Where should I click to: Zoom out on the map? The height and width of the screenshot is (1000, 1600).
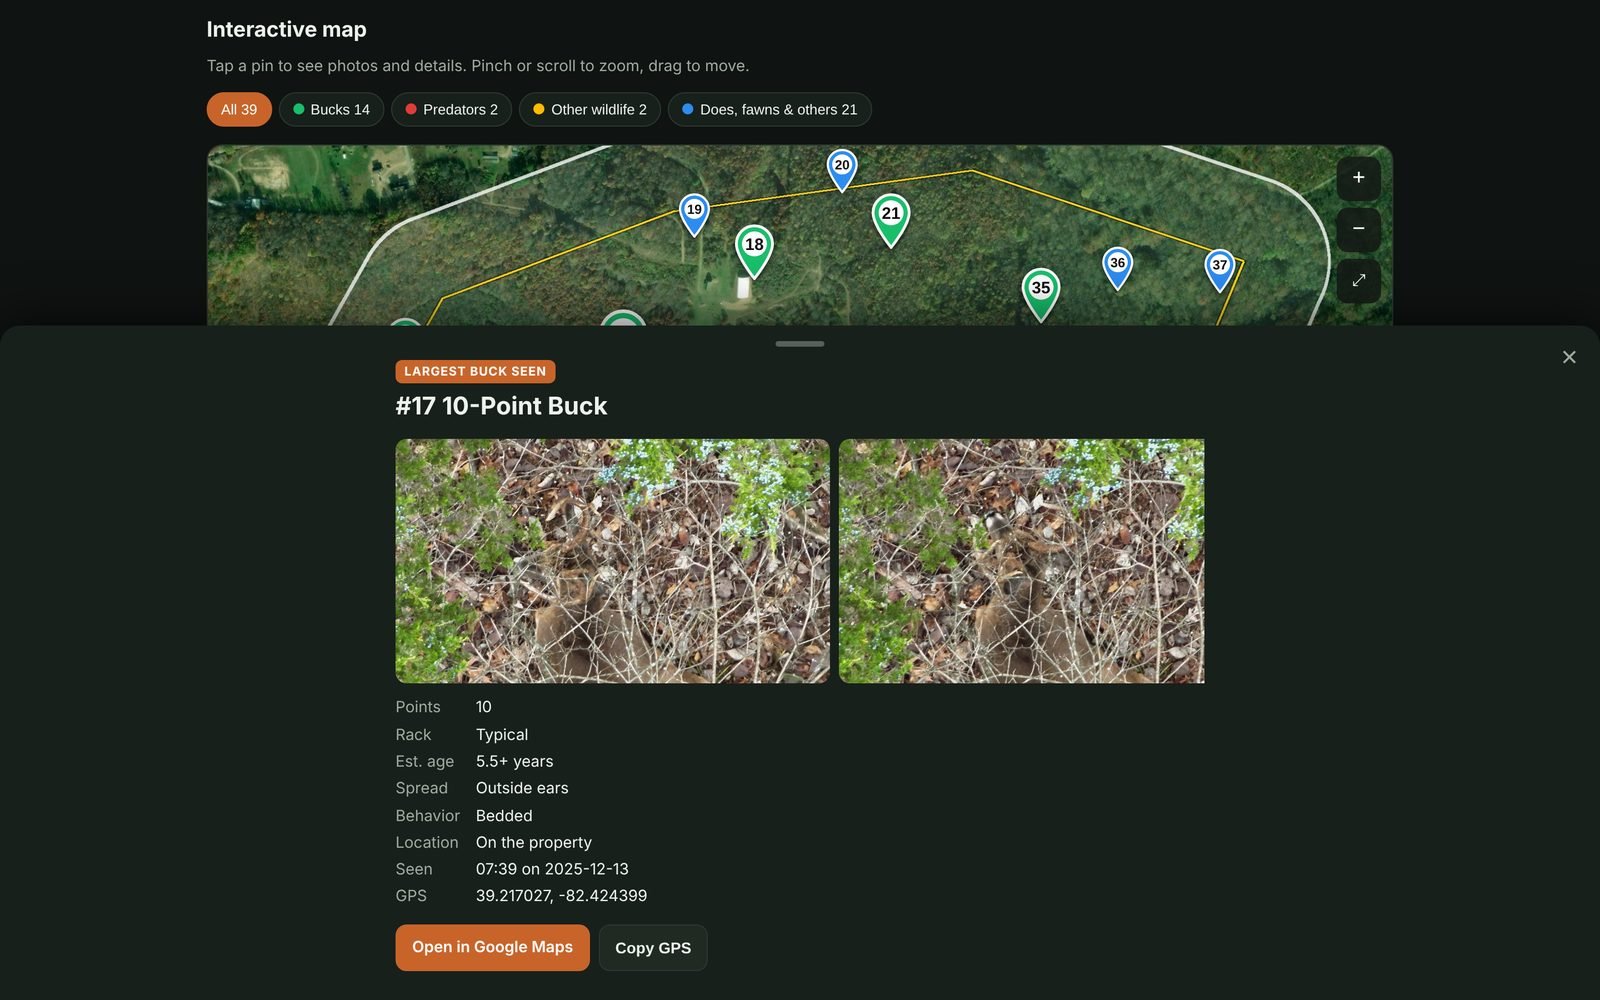[1358, 229]
